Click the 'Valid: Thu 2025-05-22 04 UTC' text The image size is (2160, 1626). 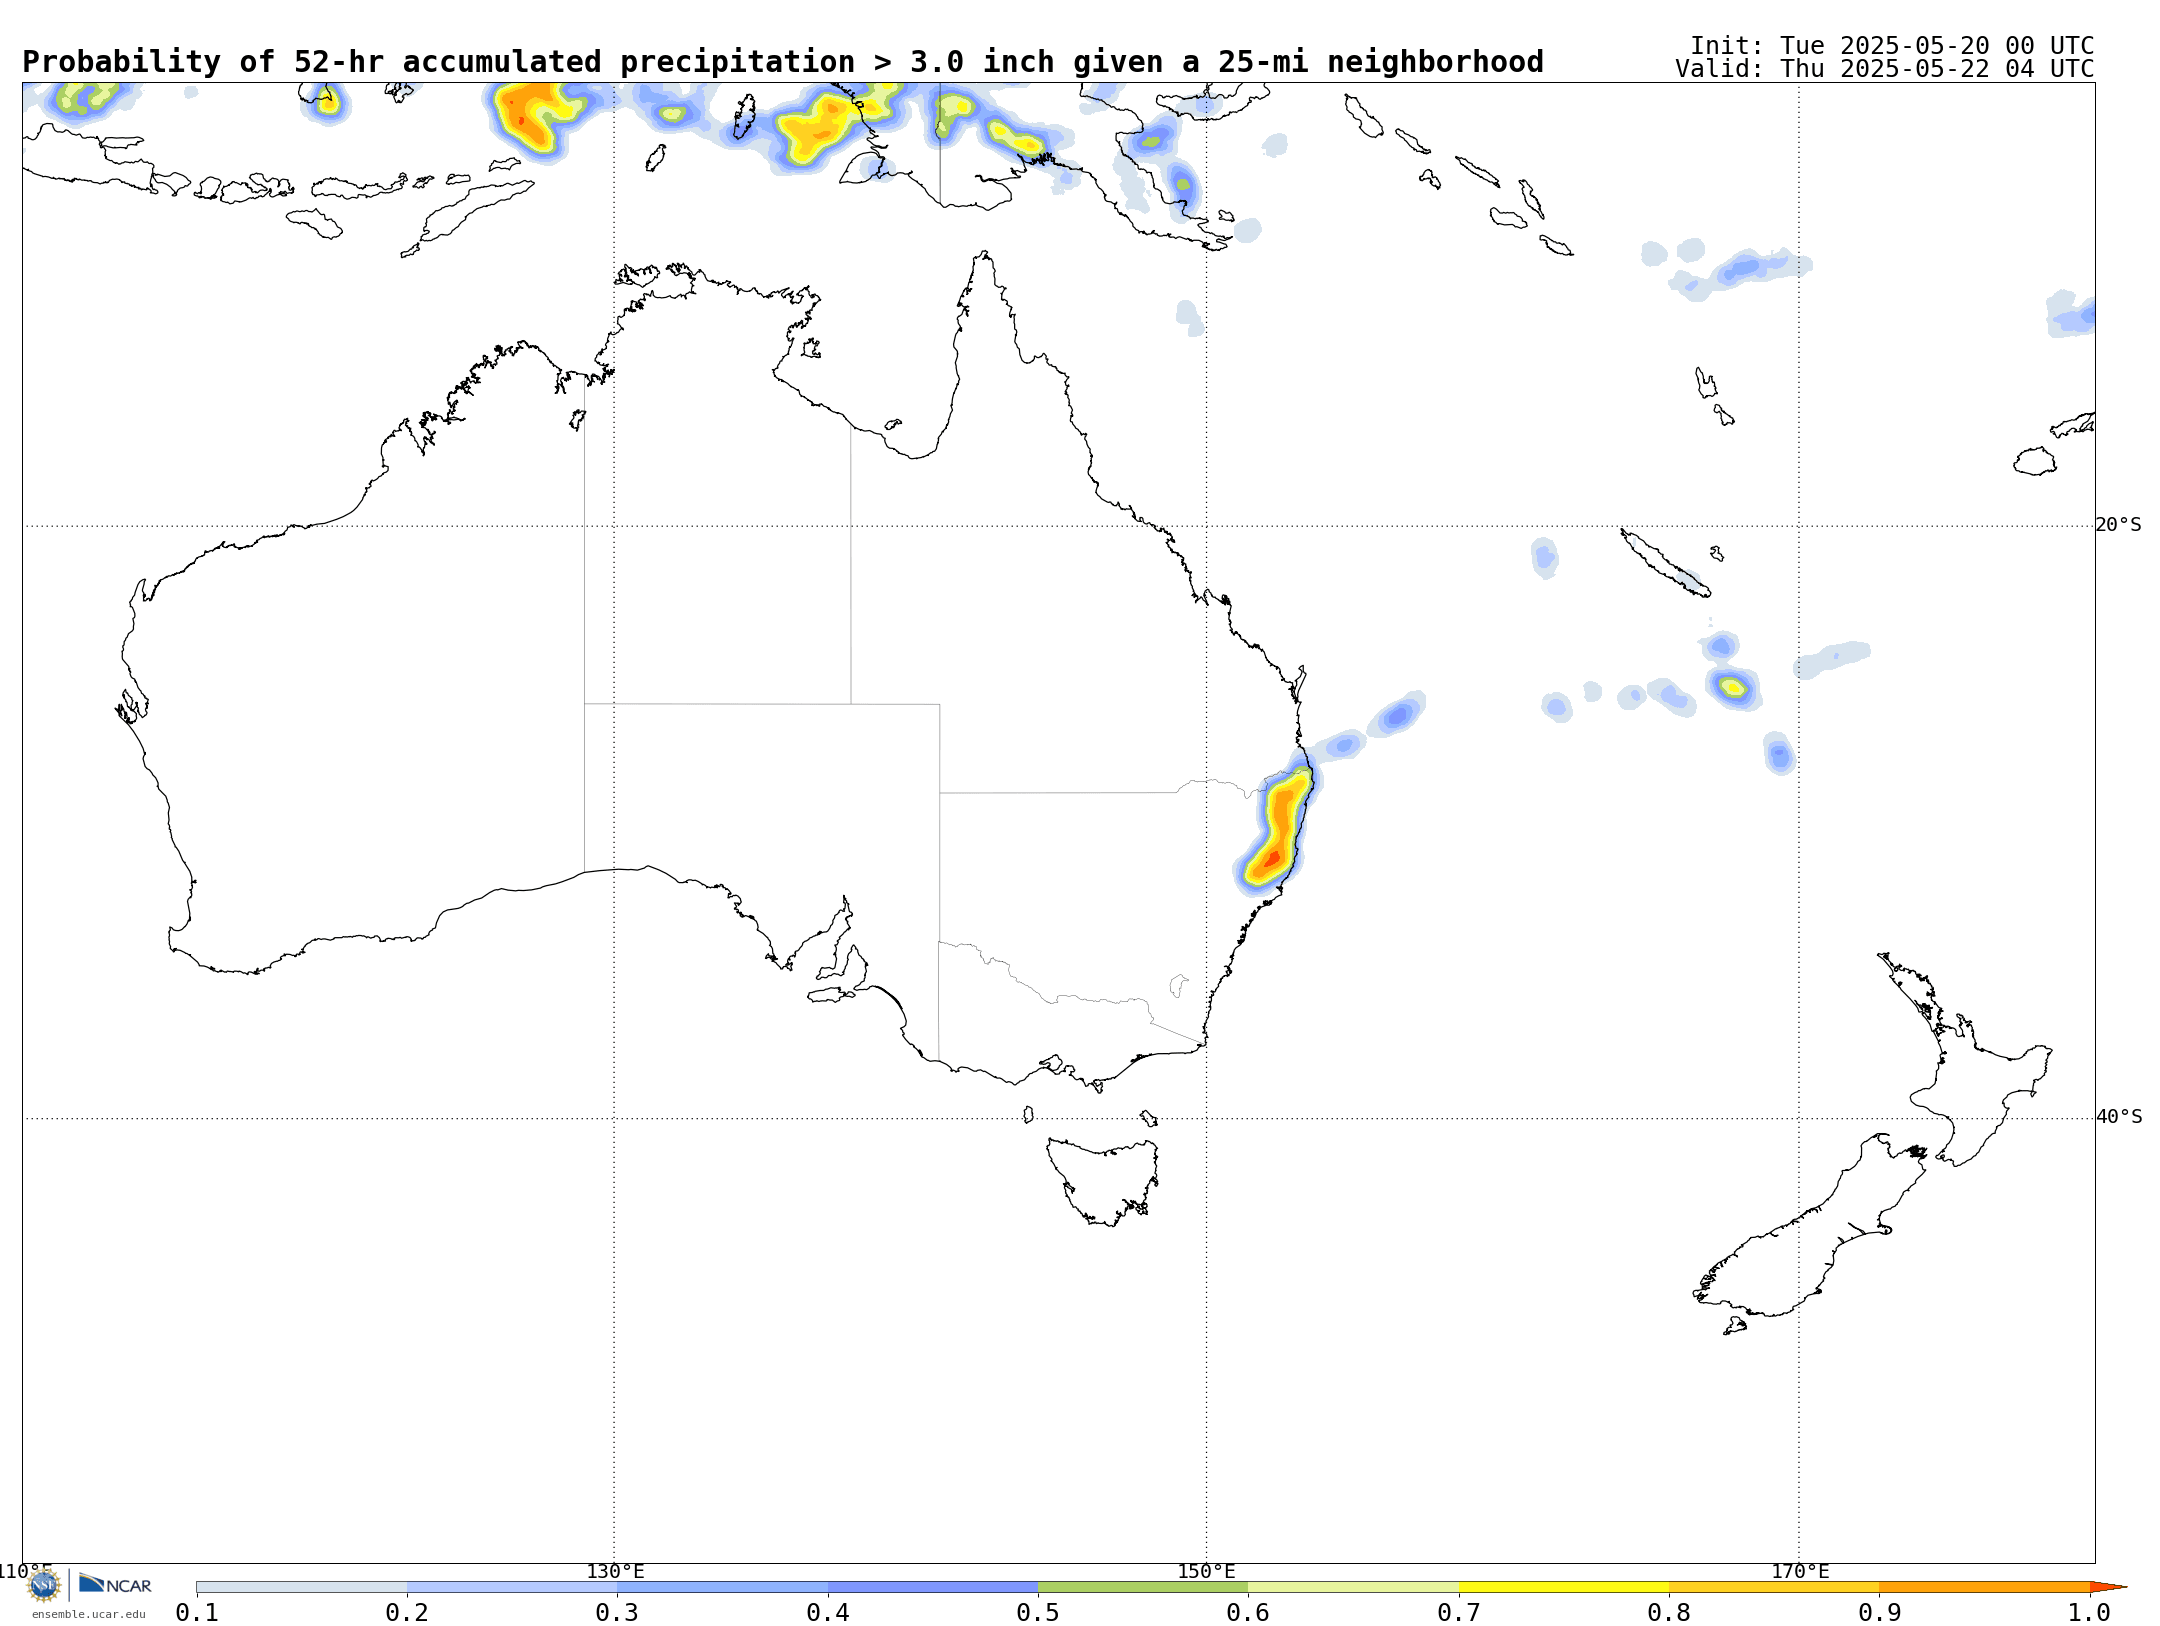[x=1884, y=69]
